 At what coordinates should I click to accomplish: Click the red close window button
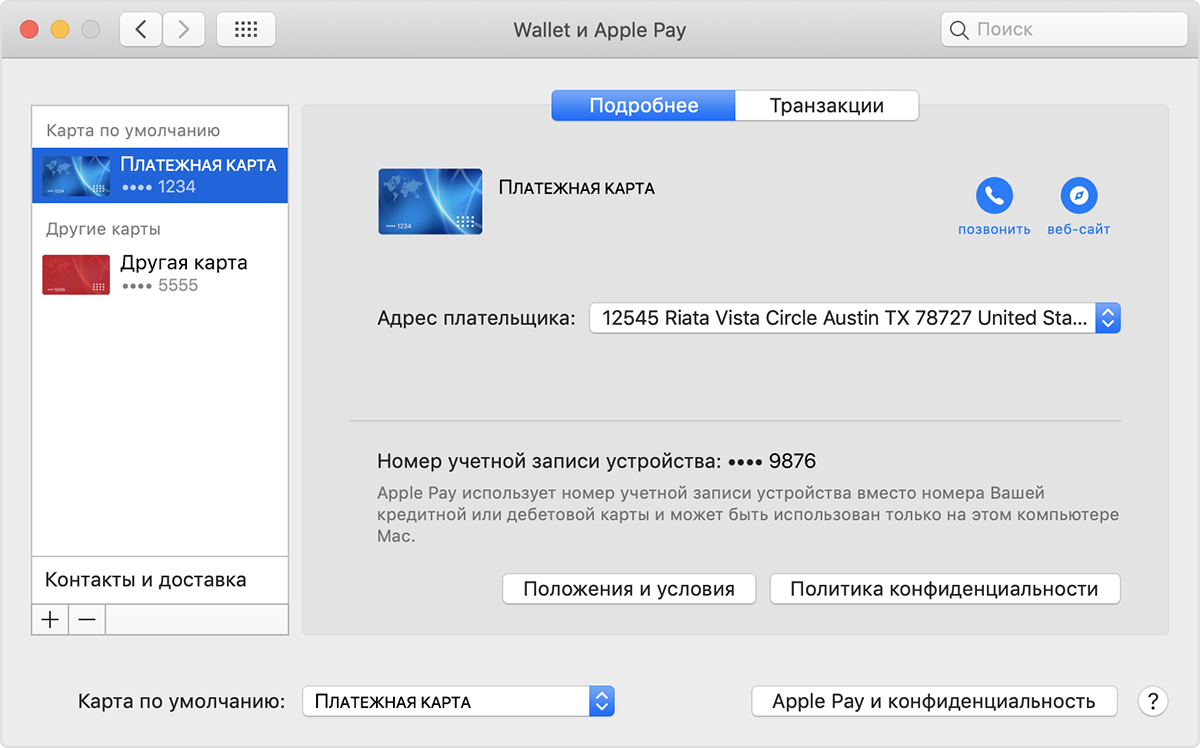click(29, 30)
